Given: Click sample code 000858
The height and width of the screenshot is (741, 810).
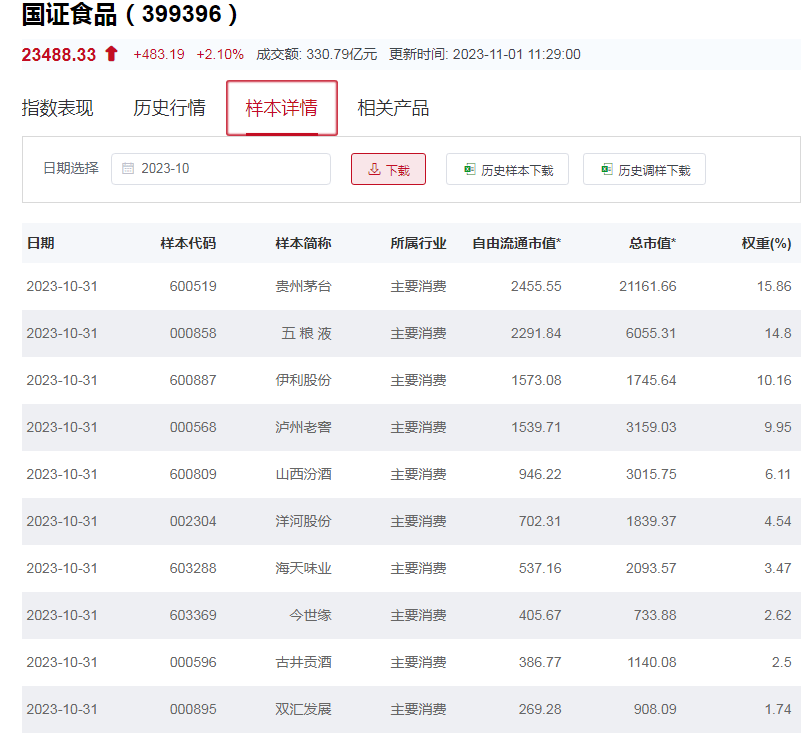Looking at the screenshot, I should (193, 333).
